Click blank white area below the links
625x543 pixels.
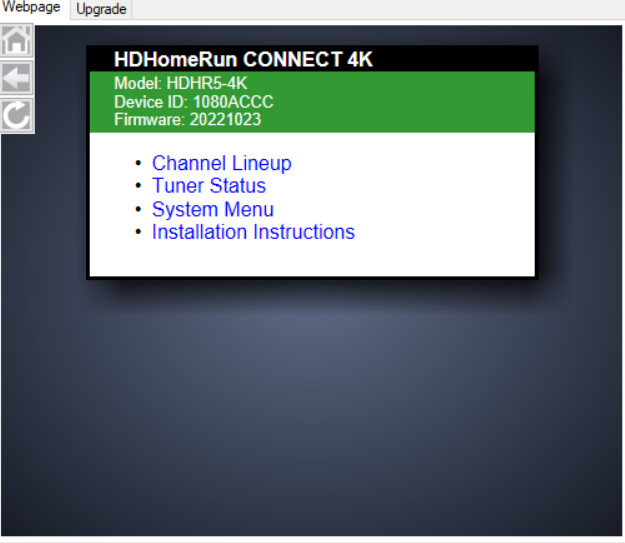coord(310,260)
